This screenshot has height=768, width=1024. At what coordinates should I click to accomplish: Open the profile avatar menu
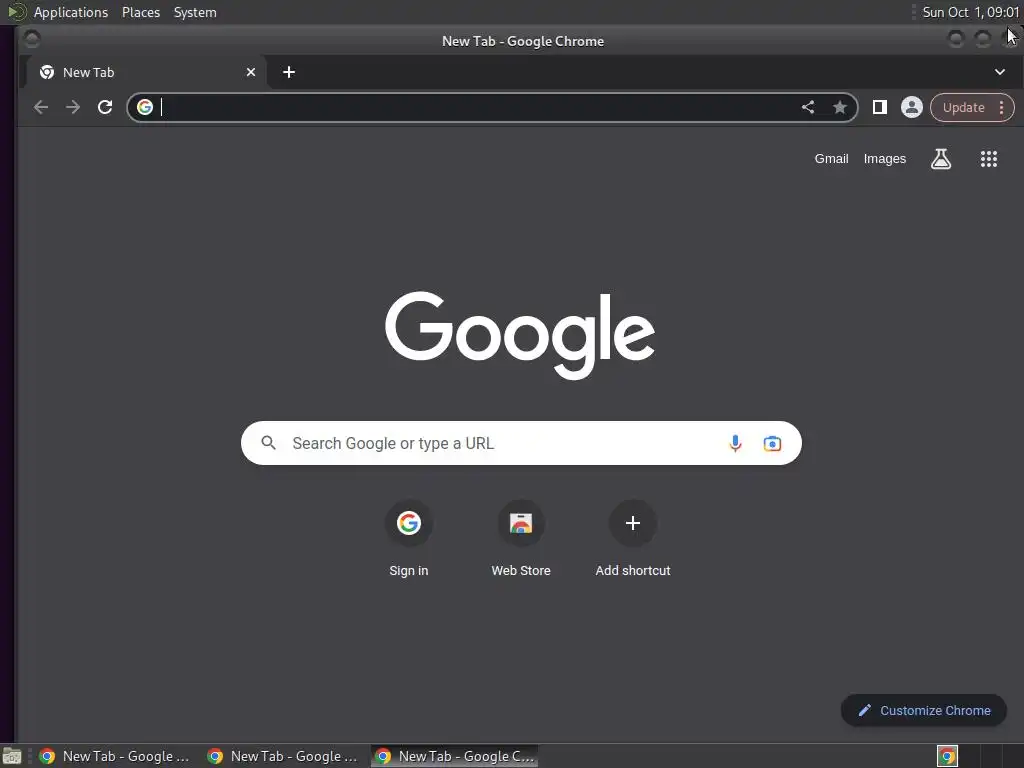(912, 107)
